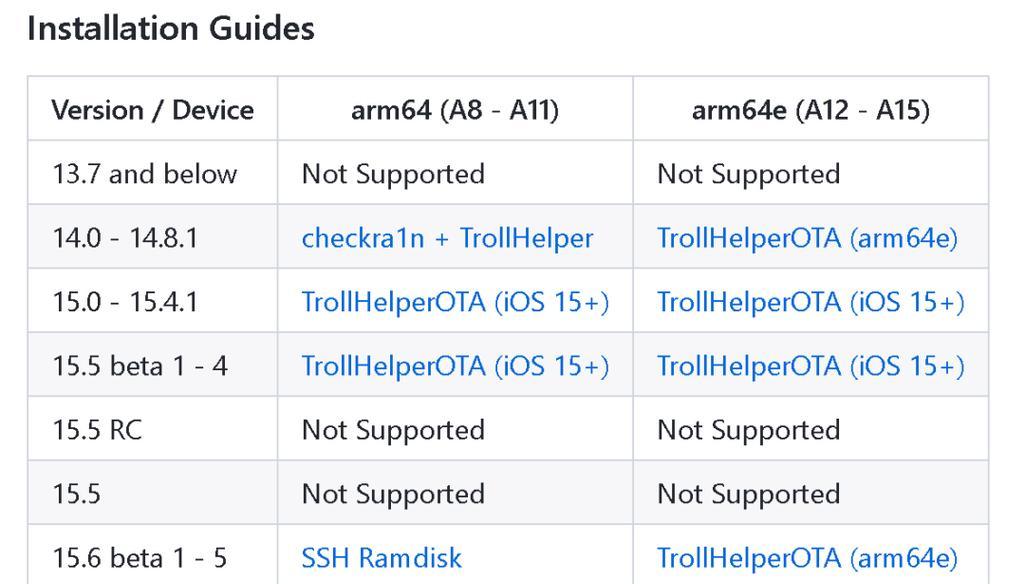Click Not Supported under arm64 for 15.5 RC
The image size is (1025, 584).
point(393,430)
